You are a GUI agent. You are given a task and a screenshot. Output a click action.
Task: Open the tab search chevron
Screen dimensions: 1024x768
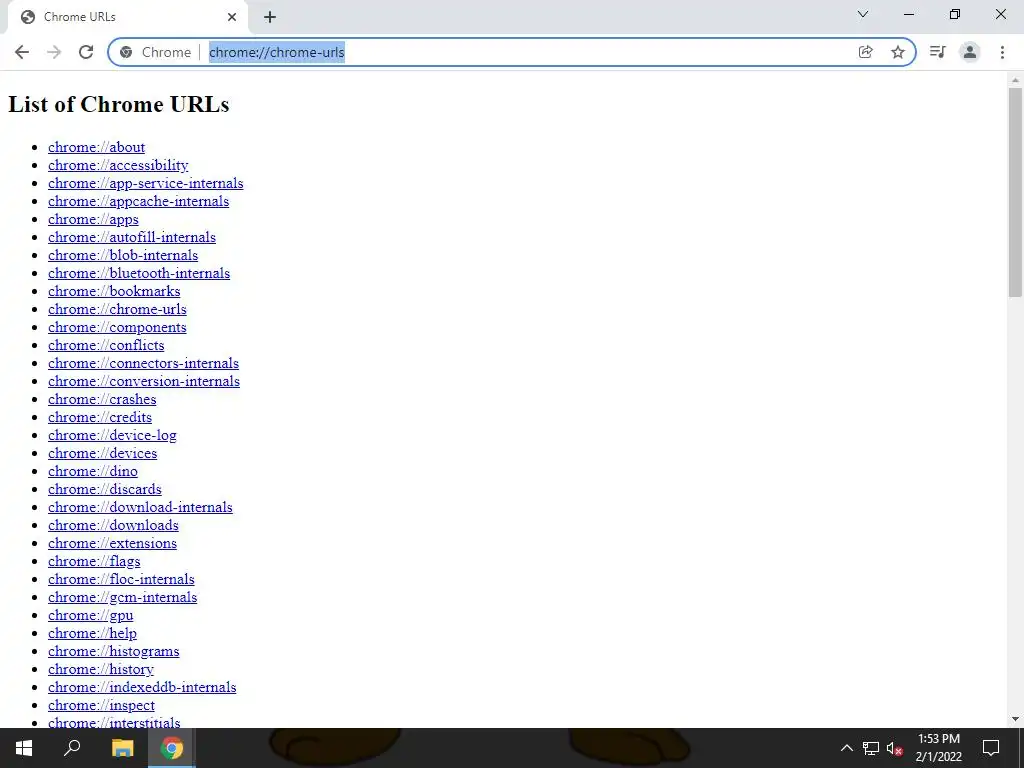point(863,14)
